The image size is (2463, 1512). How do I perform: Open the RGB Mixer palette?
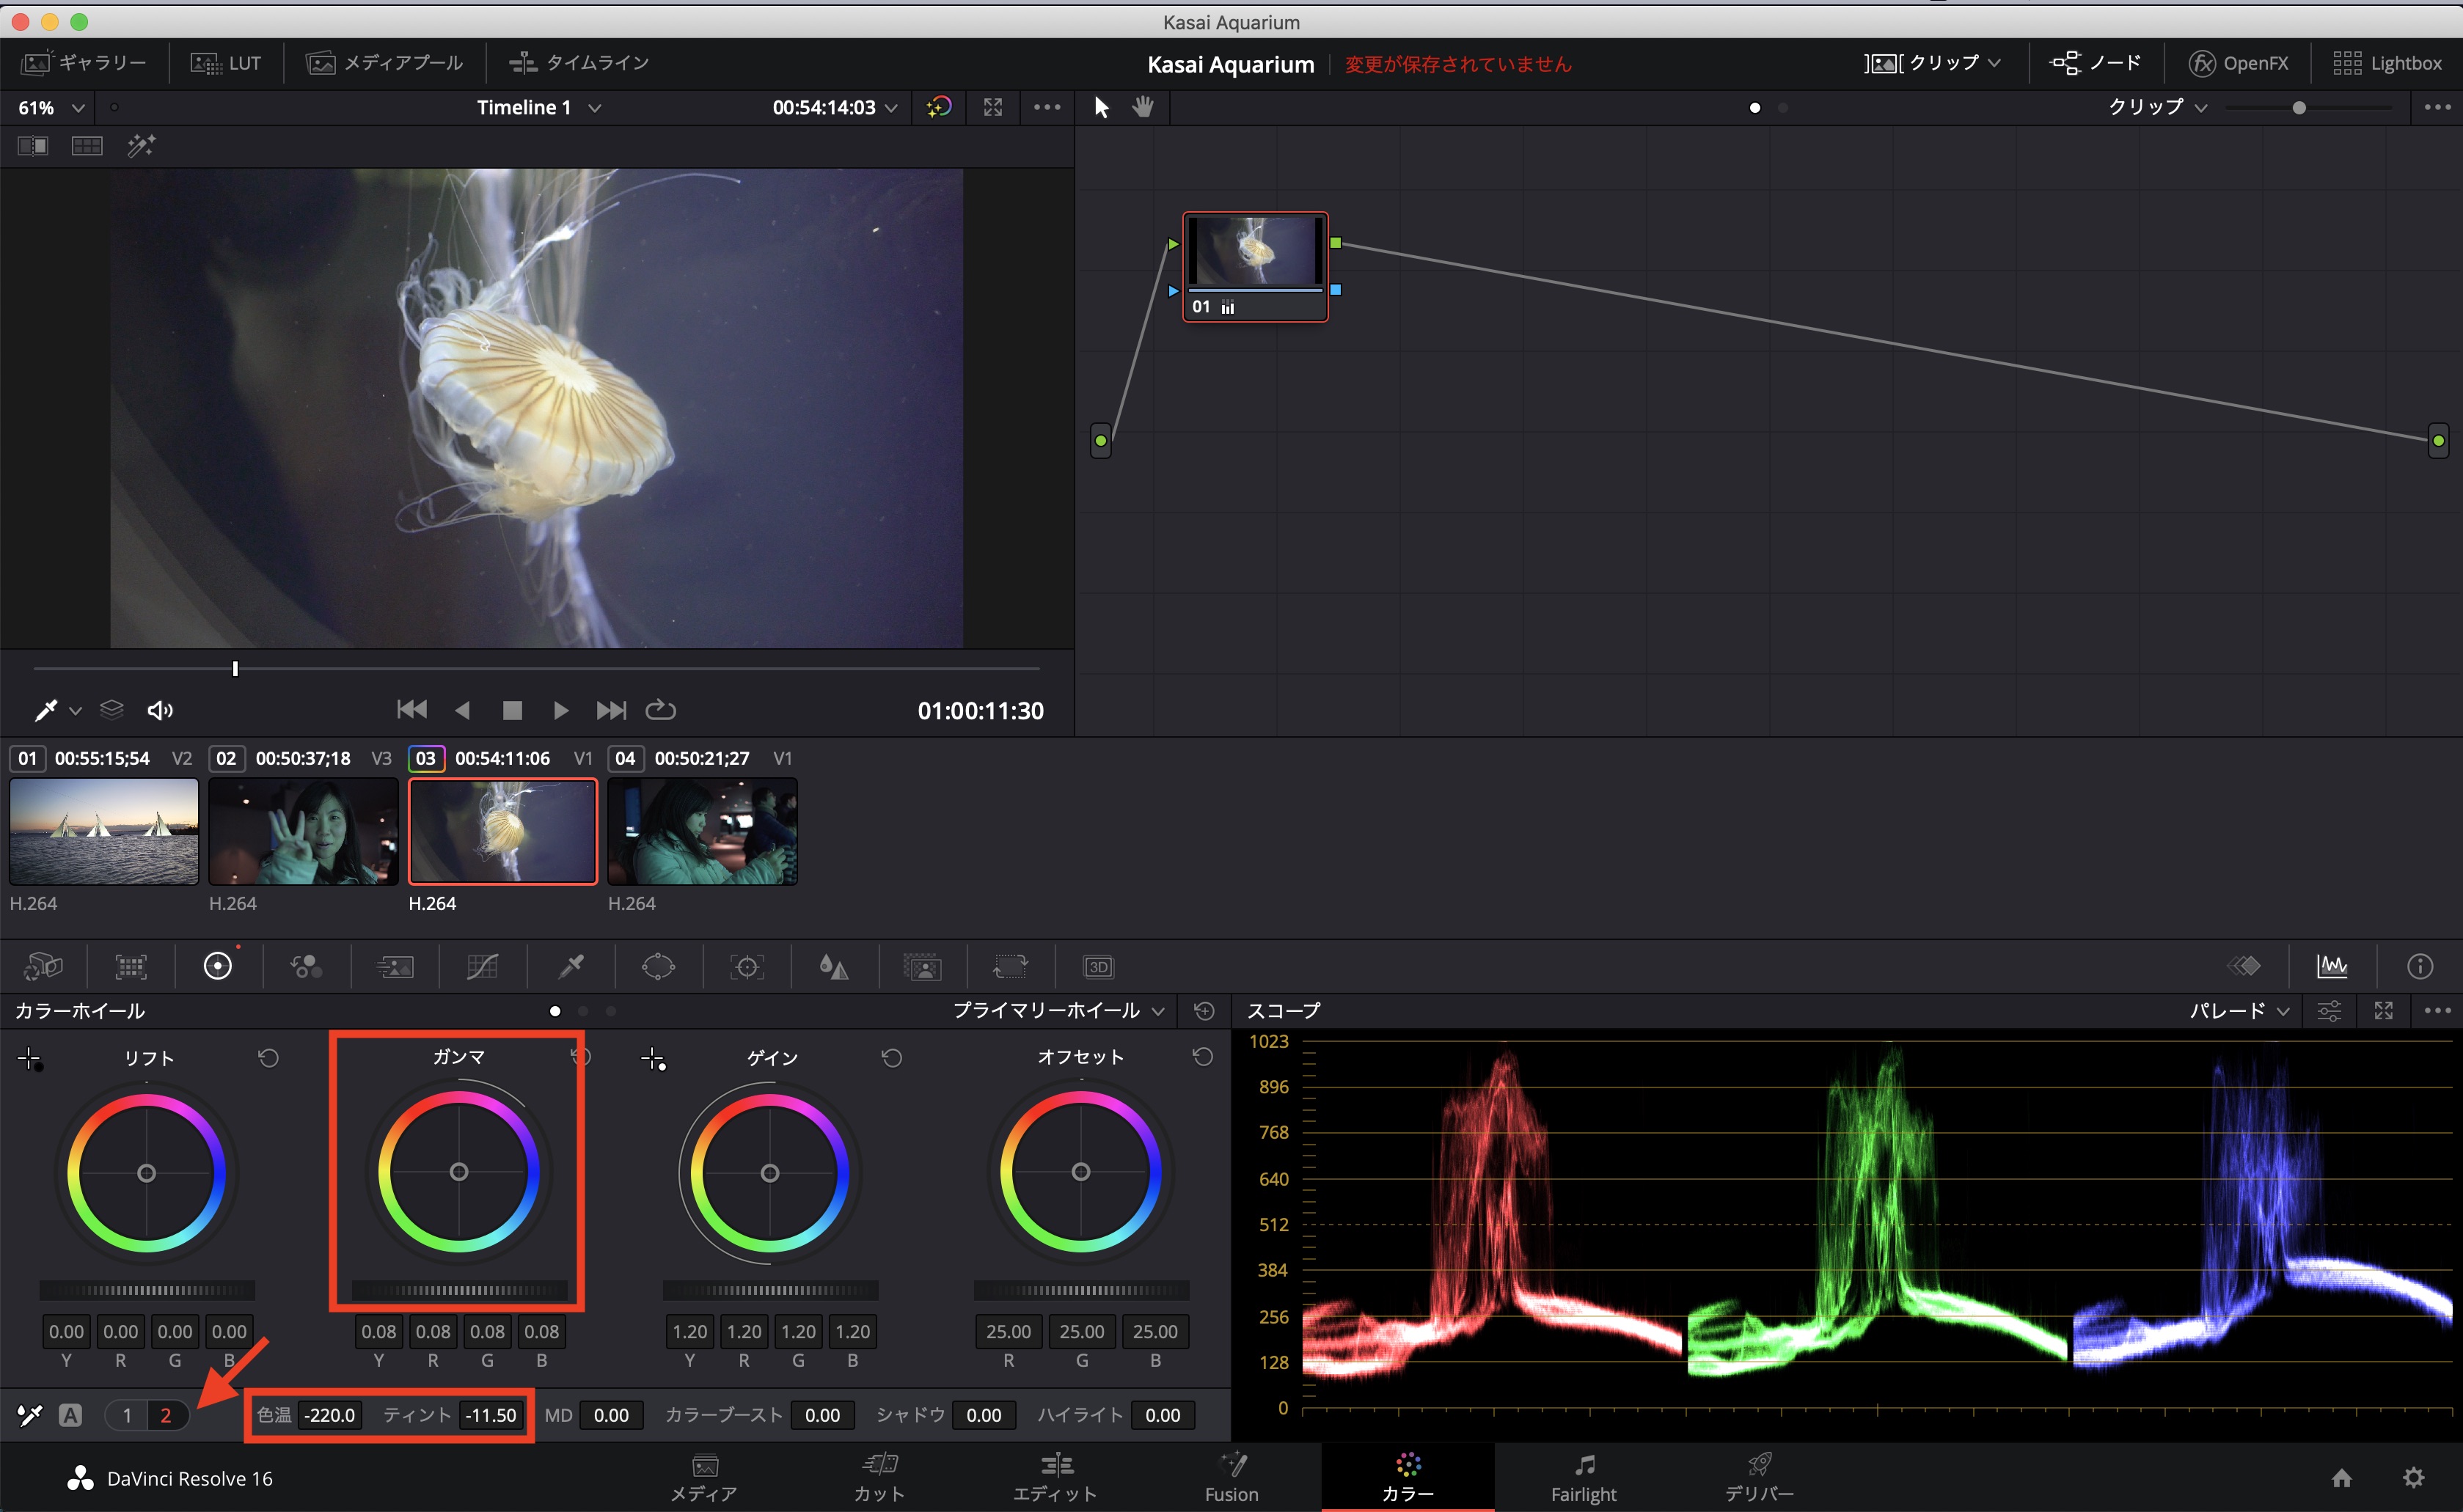(306, 966)
